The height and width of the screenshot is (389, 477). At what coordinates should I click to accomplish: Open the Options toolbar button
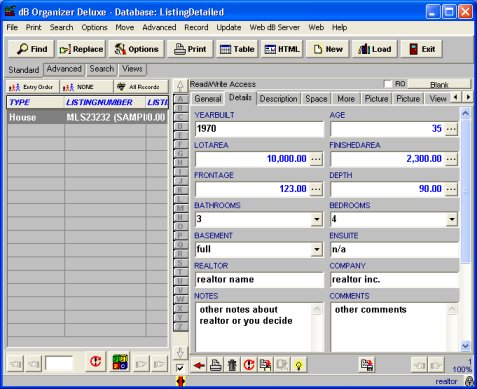pyautogui.click(x=136, y=49)
